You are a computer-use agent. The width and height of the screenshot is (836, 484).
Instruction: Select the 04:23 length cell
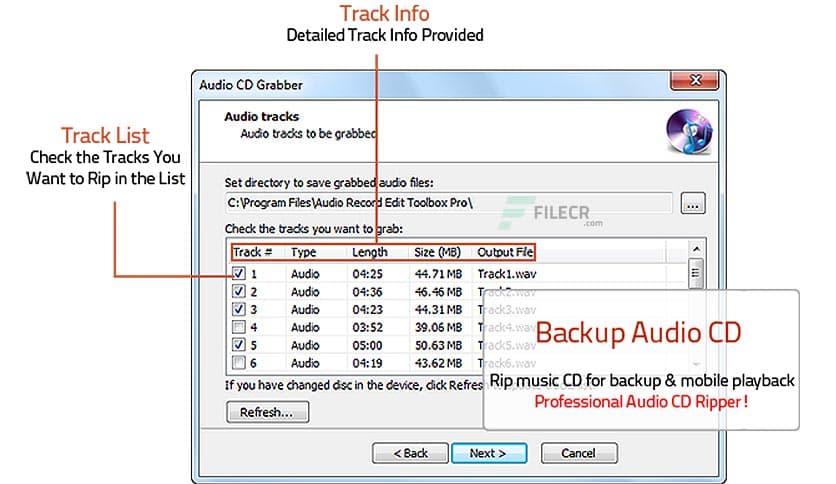click(367, 310)
